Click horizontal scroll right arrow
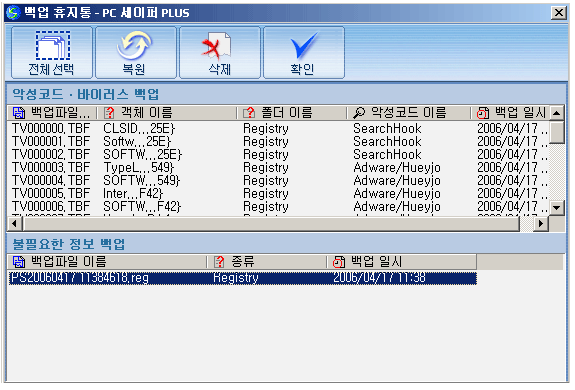The width and height of the screenshot is (575, 390). tap(541, 223)
